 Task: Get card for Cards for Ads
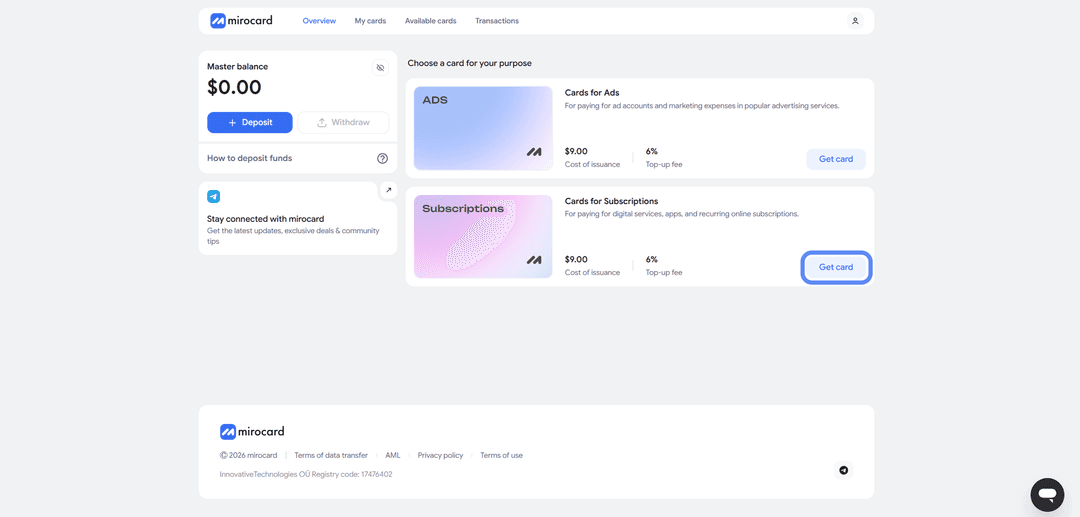coord(836,159)
